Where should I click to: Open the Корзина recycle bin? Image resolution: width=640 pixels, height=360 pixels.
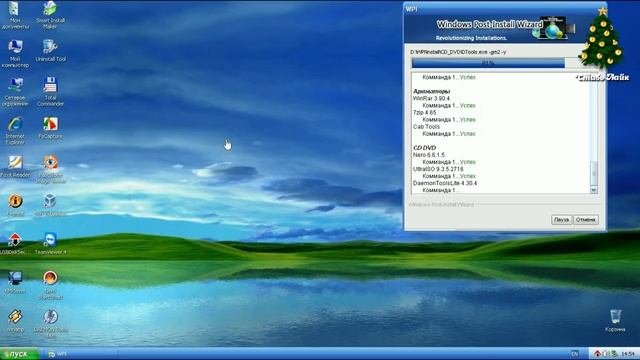tap(615, 320)
